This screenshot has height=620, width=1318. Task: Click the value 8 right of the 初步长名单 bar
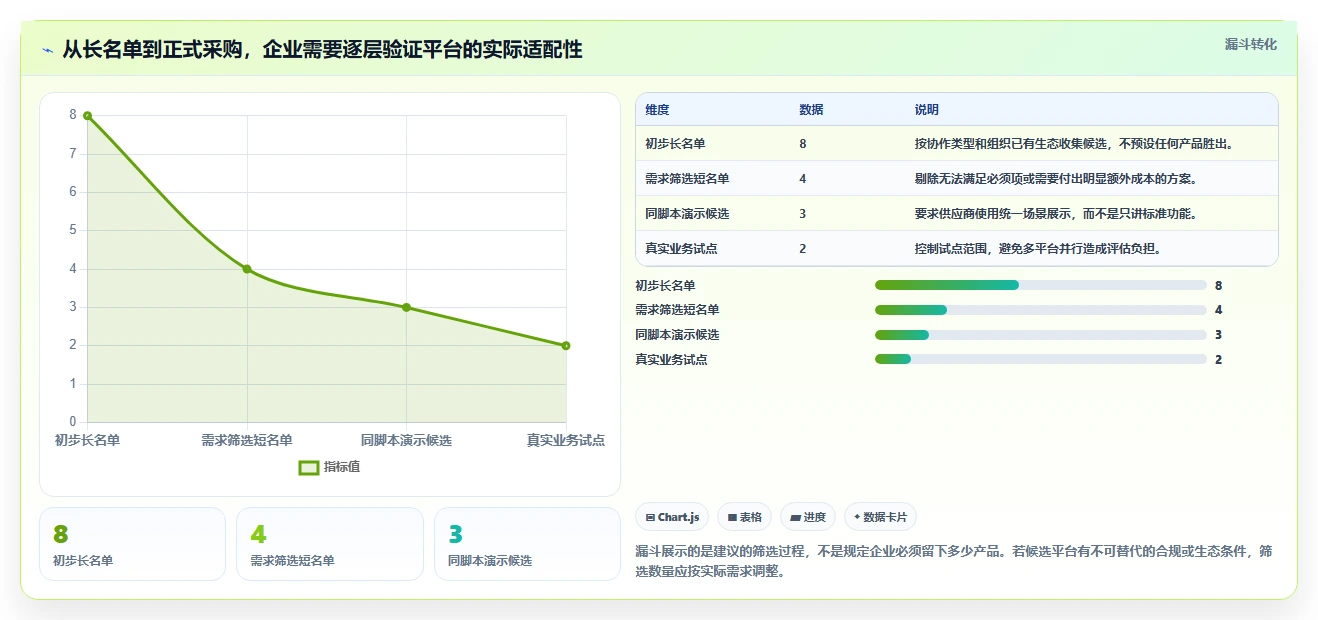tap(1219, 285)
